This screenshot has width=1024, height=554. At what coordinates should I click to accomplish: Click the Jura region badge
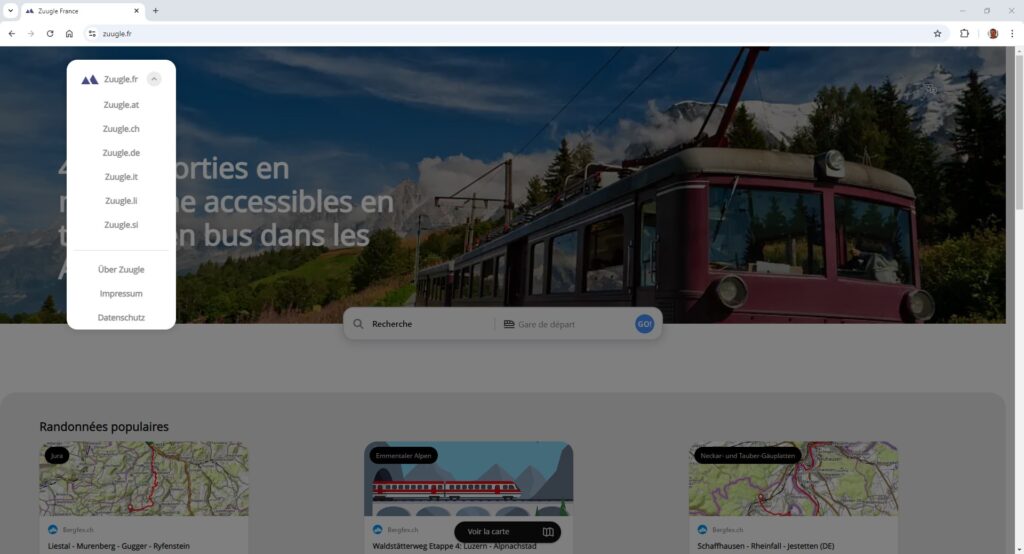tap(57, 456)
